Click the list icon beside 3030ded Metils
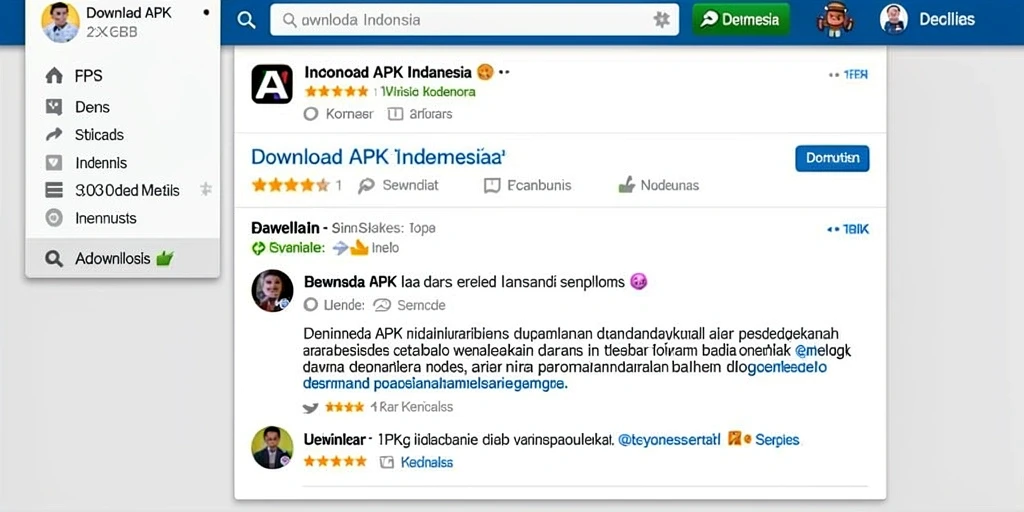Viewport: 1024px width, 512px height. (x=54, y=190)
